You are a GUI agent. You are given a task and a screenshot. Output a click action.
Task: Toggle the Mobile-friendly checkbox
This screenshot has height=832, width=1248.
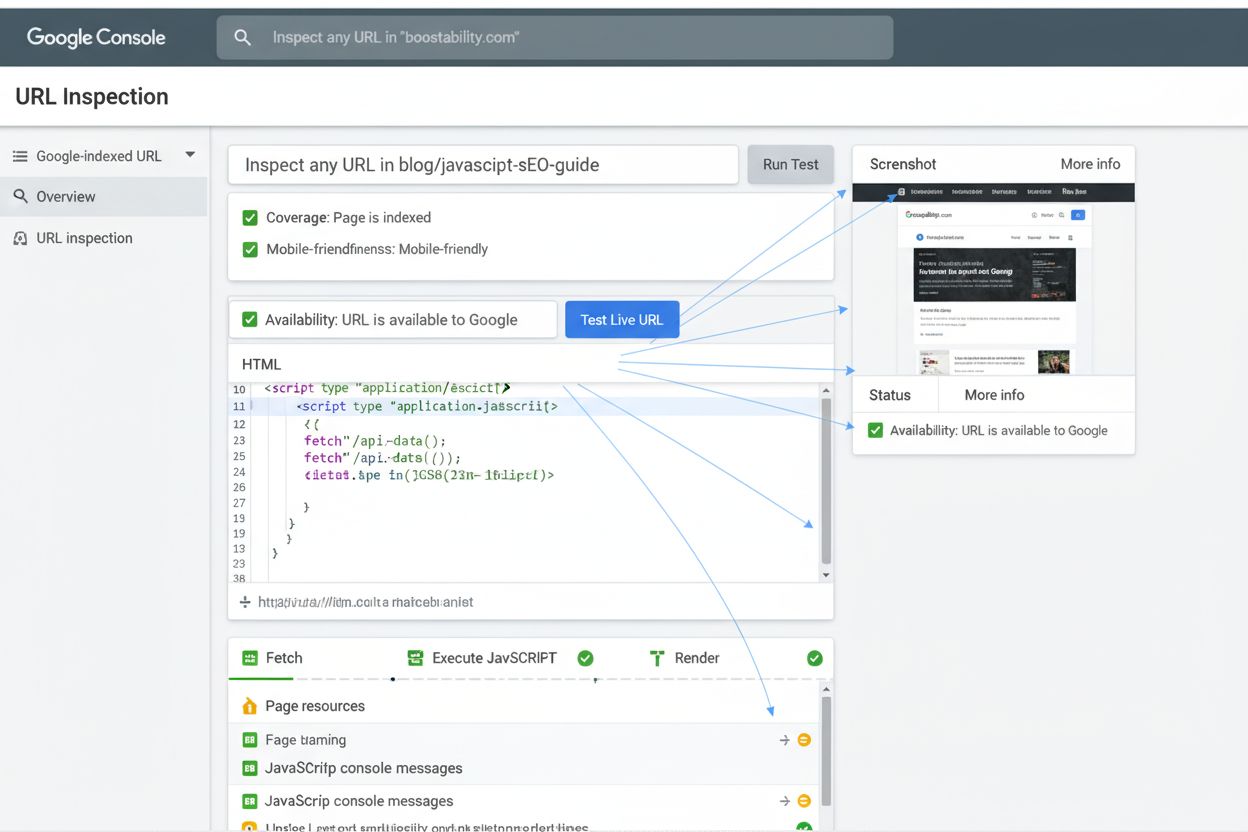coord(250,249)
